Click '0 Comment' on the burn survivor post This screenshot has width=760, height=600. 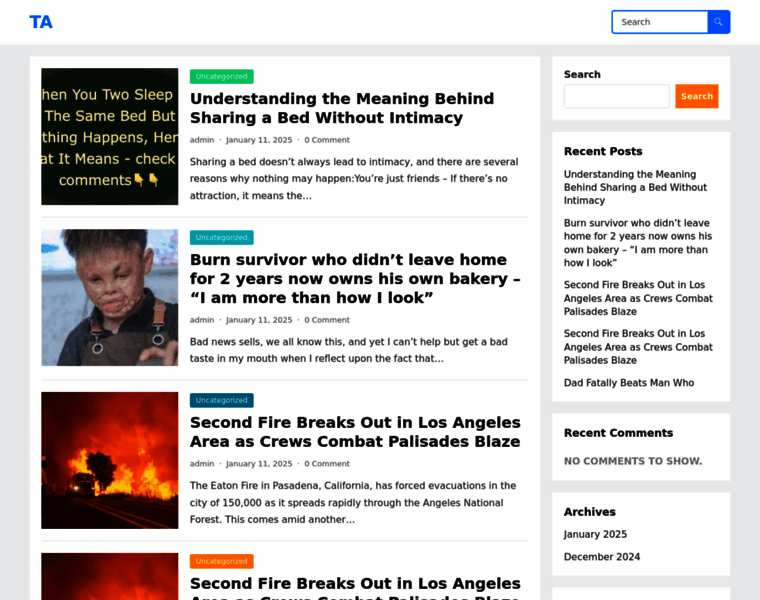tap(327, 320)
